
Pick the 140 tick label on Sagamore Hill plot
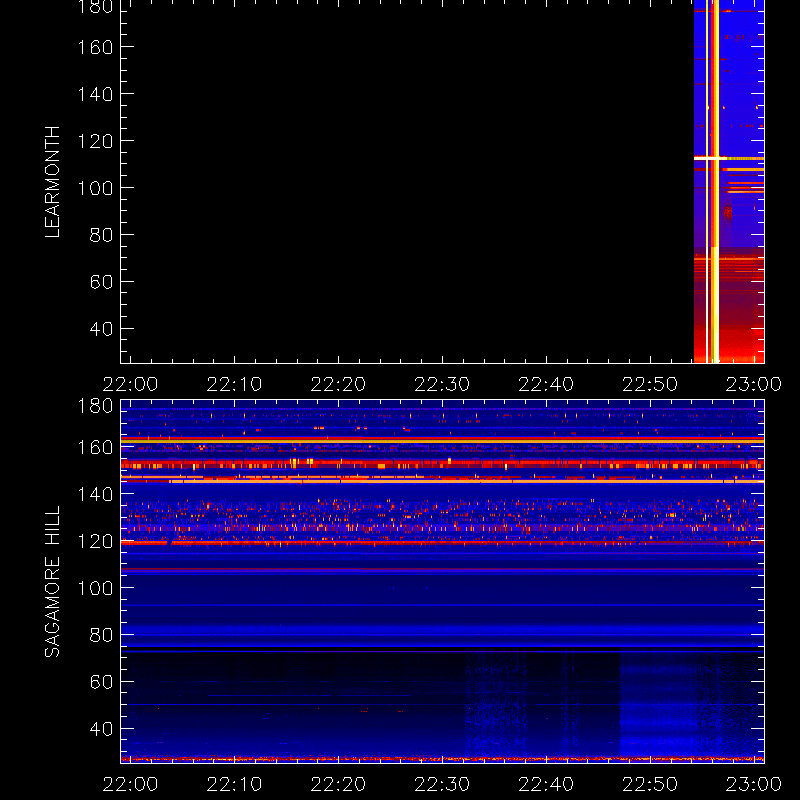point(95,494)
